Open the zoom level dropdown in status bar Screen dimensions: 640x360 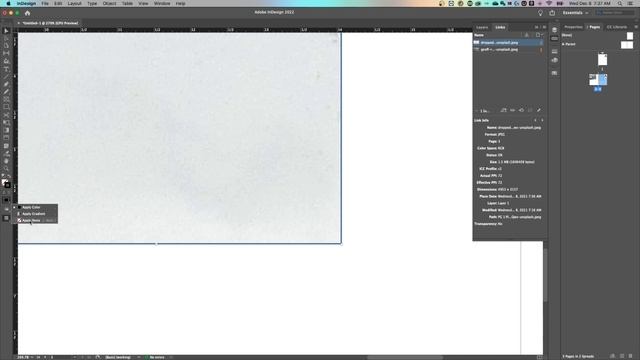pos(32,357)
